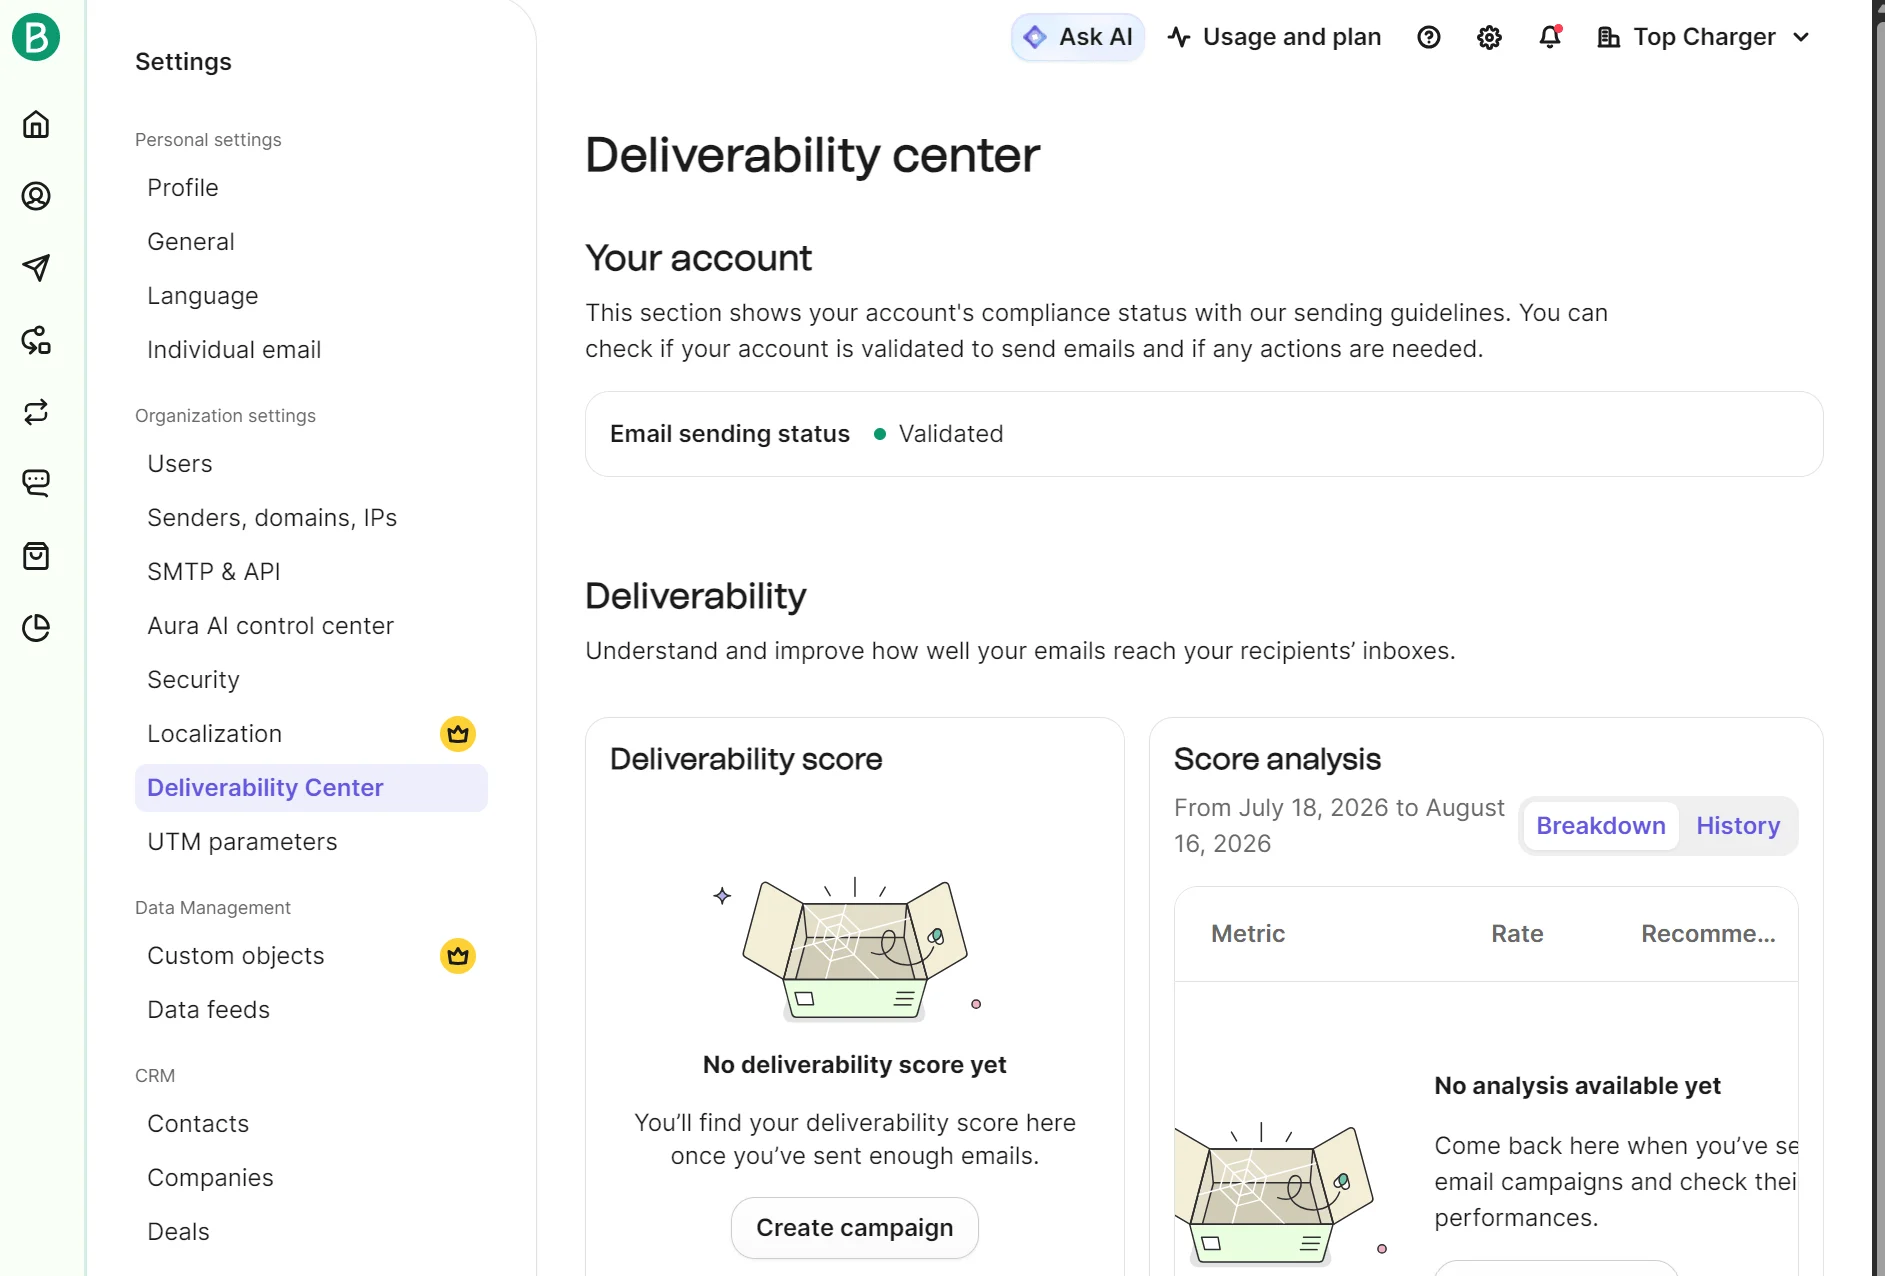Viewport: 1885px width, 1276px height.
Task: Open Senders, domains, IPs
Action: (x=272, y=518)
